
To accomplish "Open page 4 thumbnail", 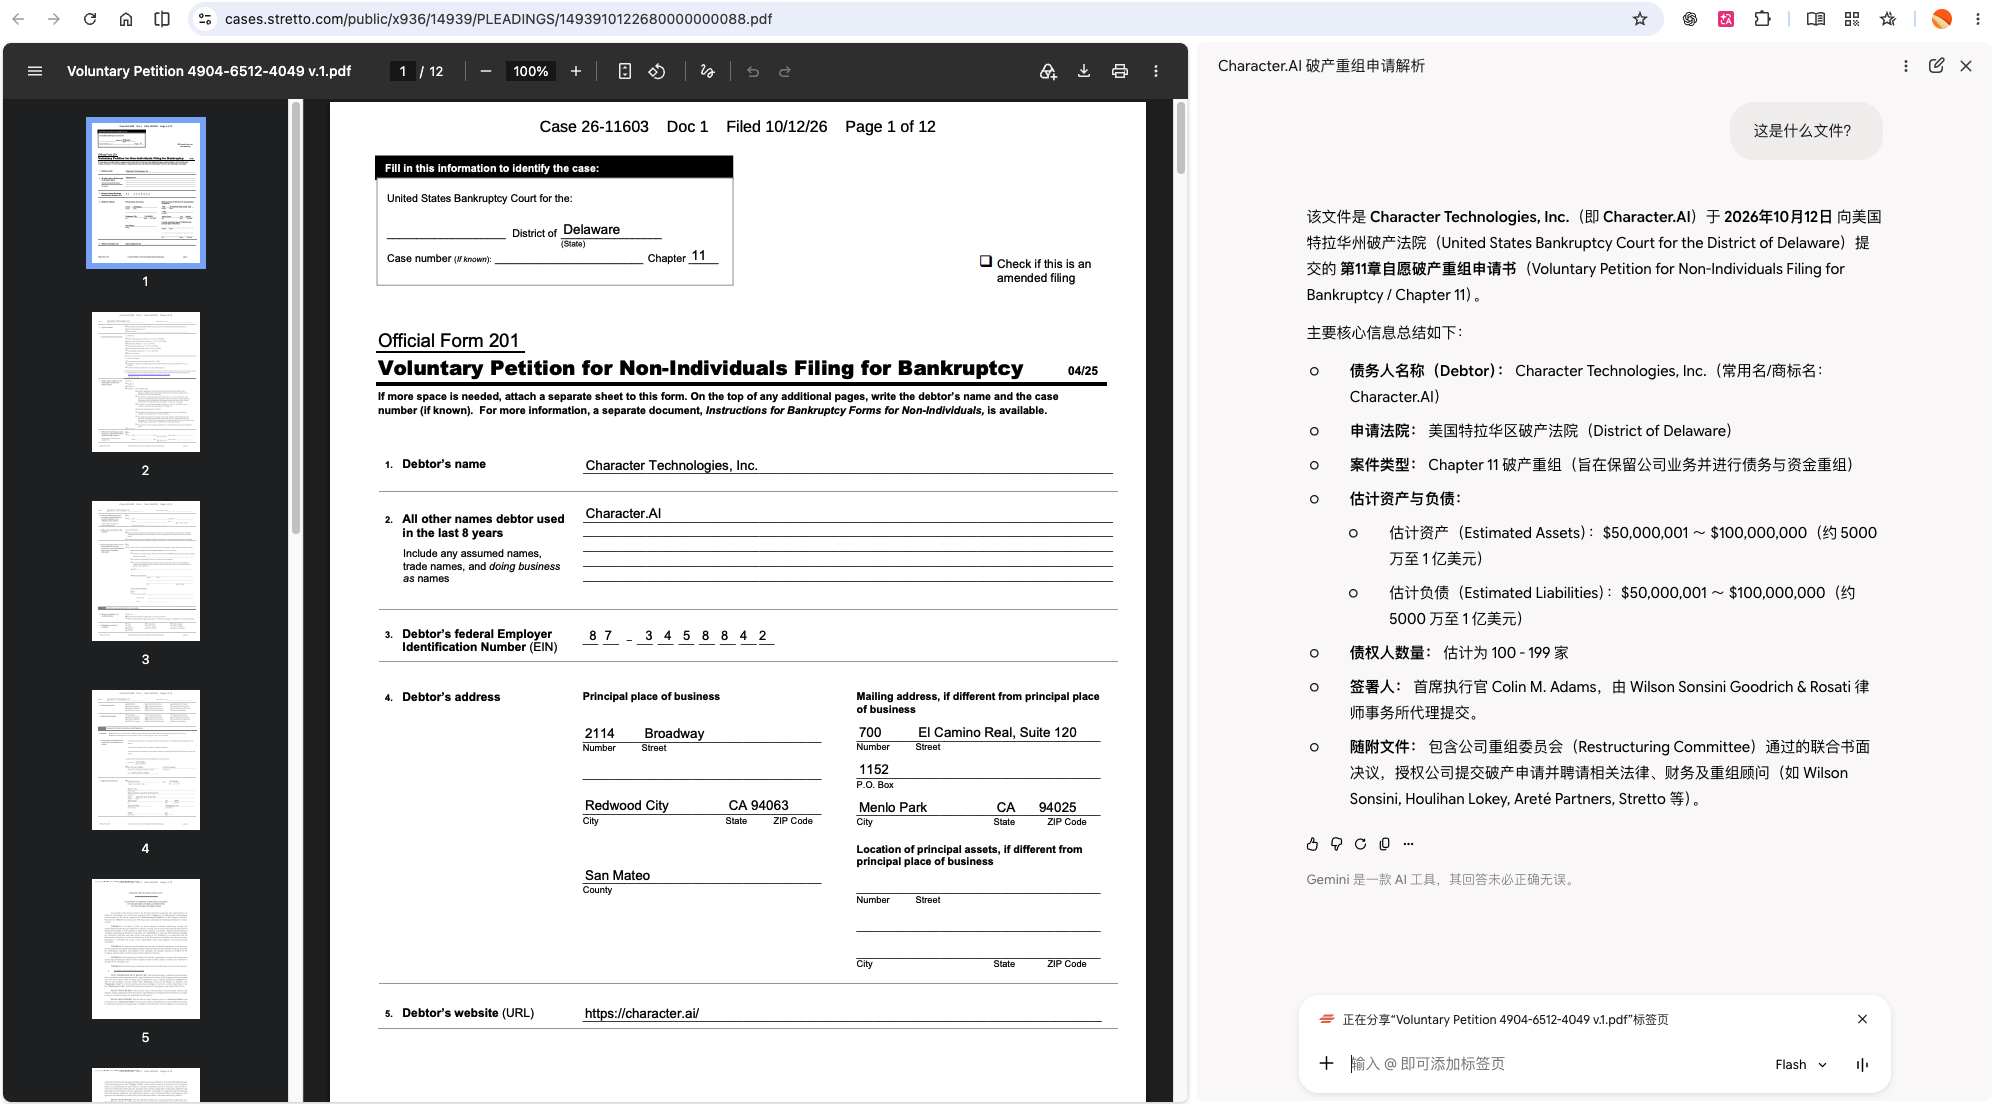I will [x=146, y=760].
